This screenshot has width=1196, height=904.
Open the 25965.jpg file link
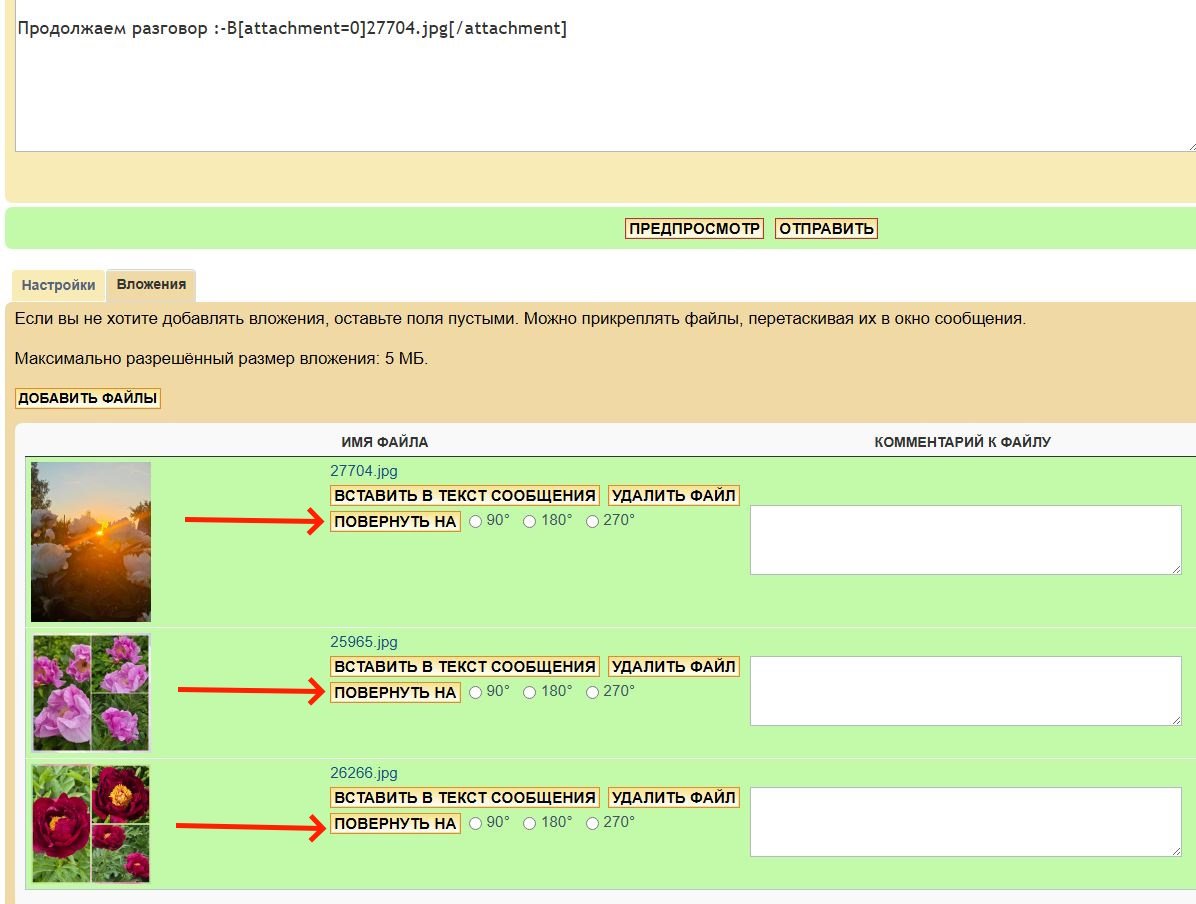(364, 642)
